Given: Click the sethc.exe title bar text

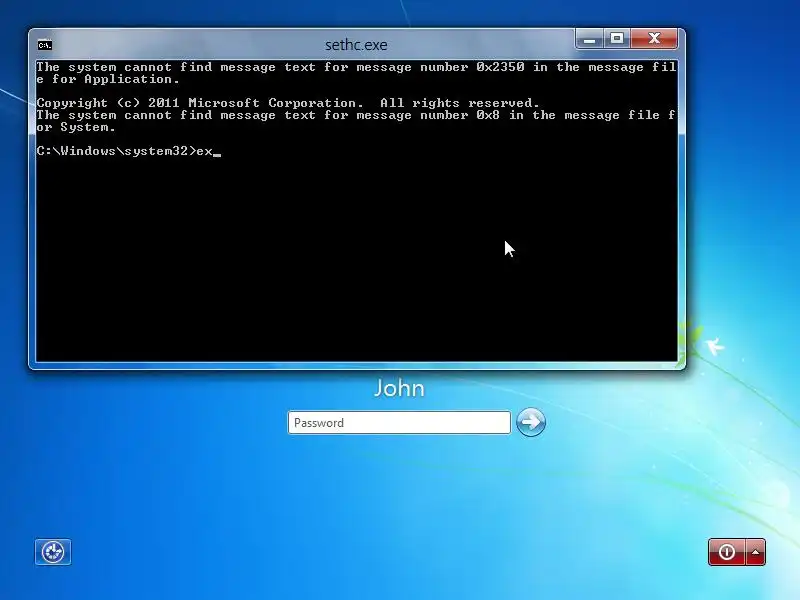Looking at the screenshot, I should (356, 45).
